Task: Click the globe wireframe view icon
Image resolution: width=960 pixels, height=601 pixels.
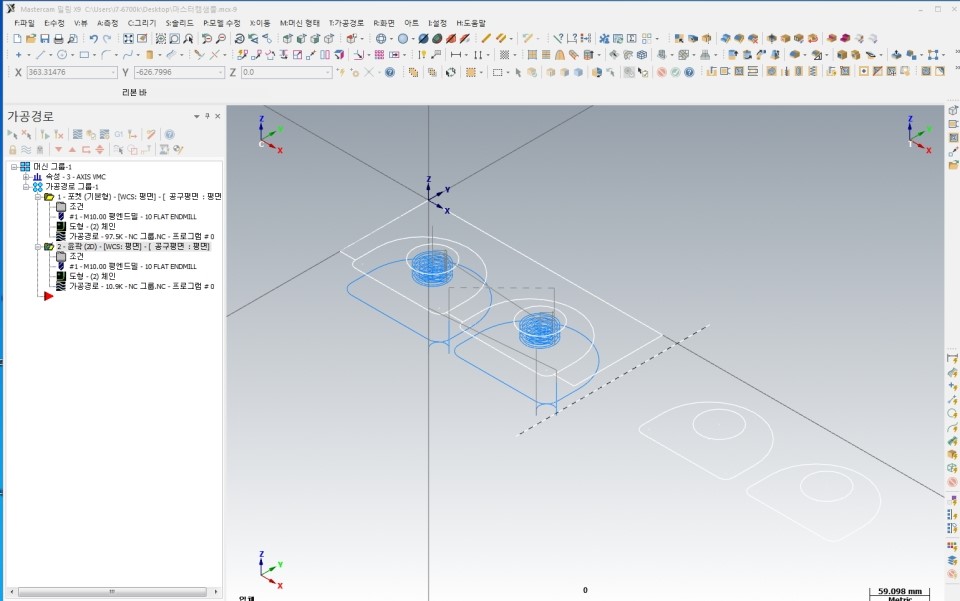Action: 381,39
